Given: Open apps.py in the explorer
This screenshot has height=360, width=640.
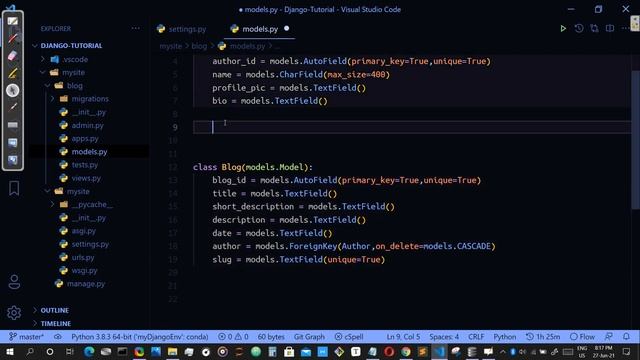Looking at the screenshot, I should click(x=85, y=138).
